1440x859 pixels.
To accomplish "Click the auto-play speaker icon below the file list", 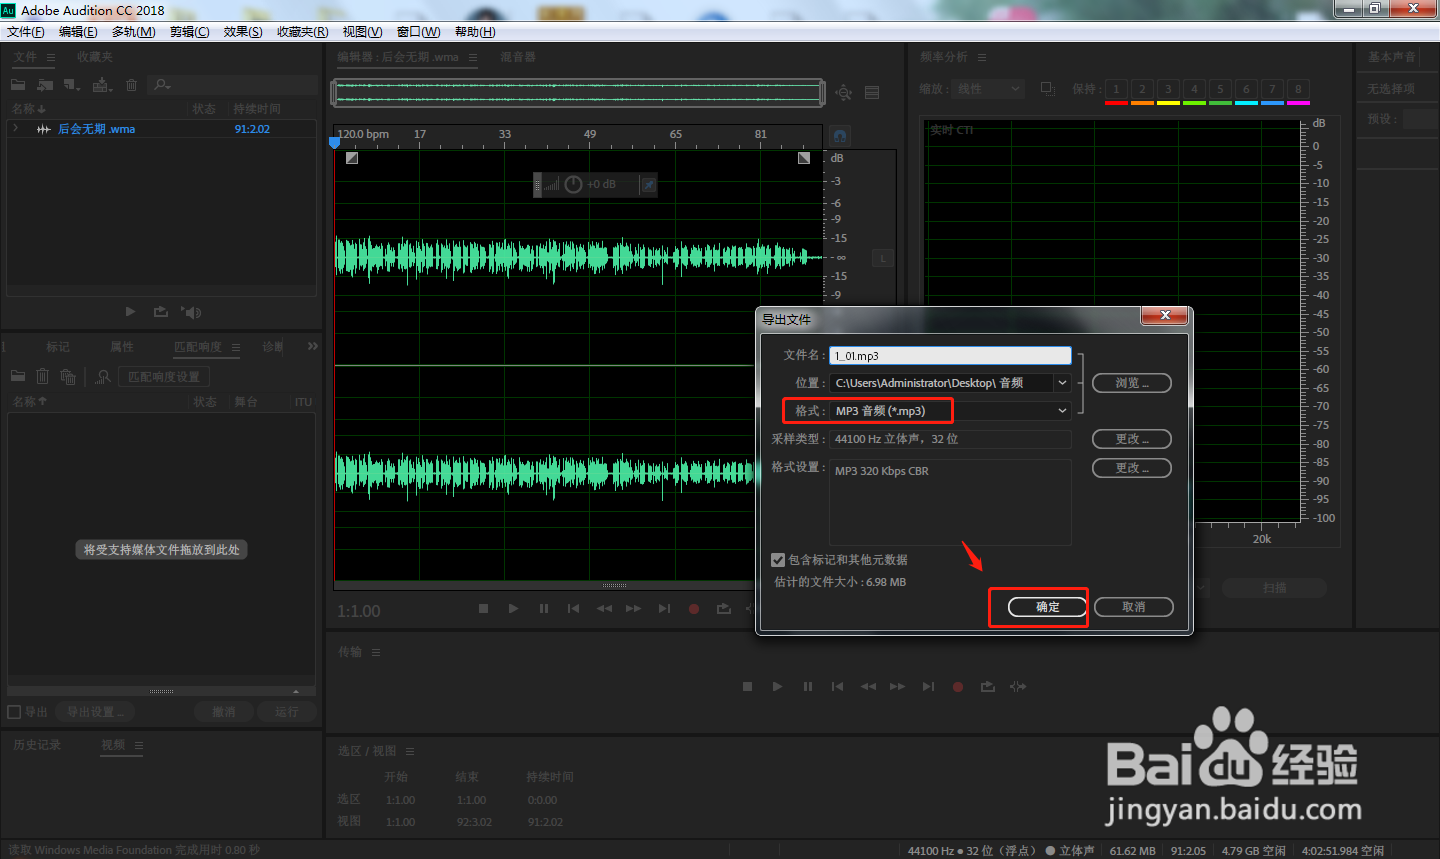I will click(191, 312).
